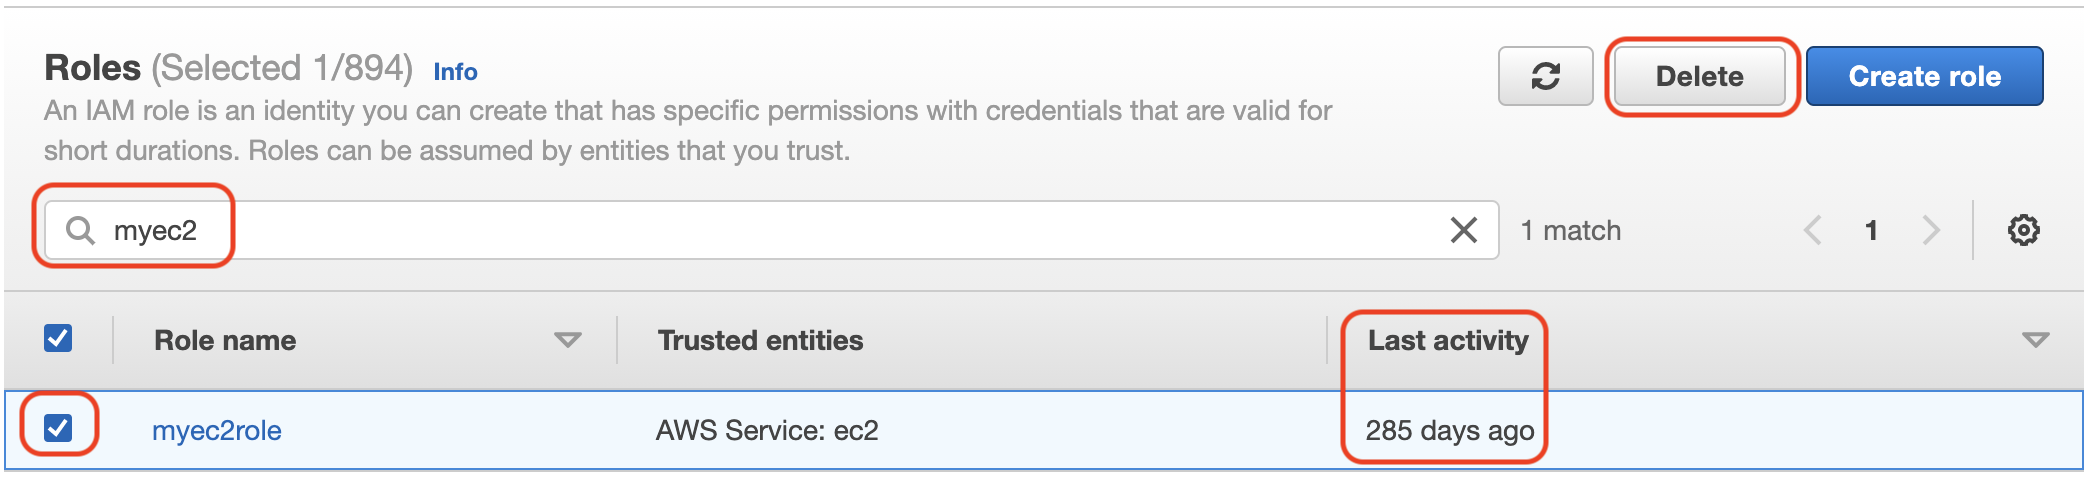Image resolution: width=2090 pixels, height=482 pixels.
Task: Toggle the select-all roles checkbox
Action: 58,338
